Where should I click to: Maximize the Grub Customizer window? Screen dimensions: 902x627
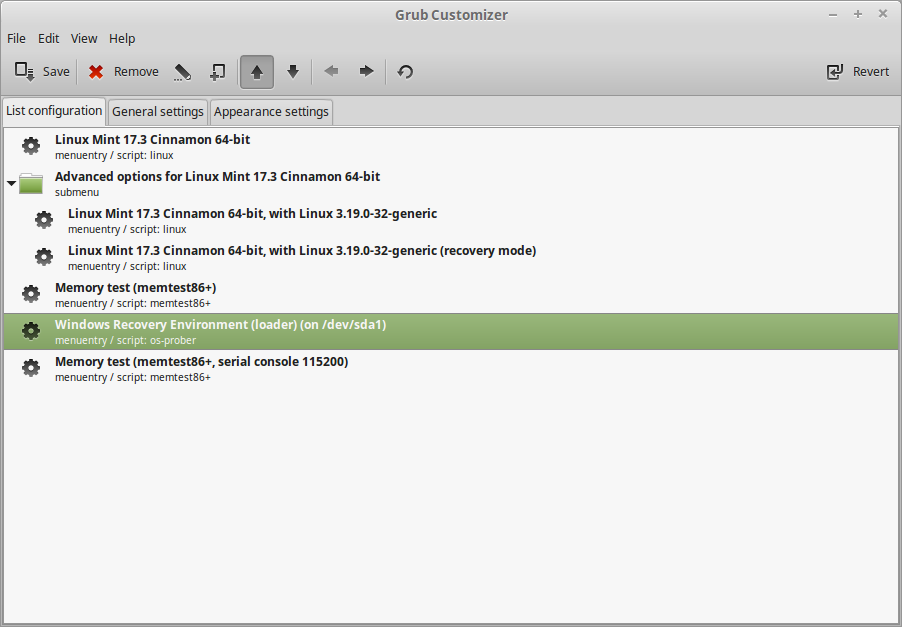(858, 14)
